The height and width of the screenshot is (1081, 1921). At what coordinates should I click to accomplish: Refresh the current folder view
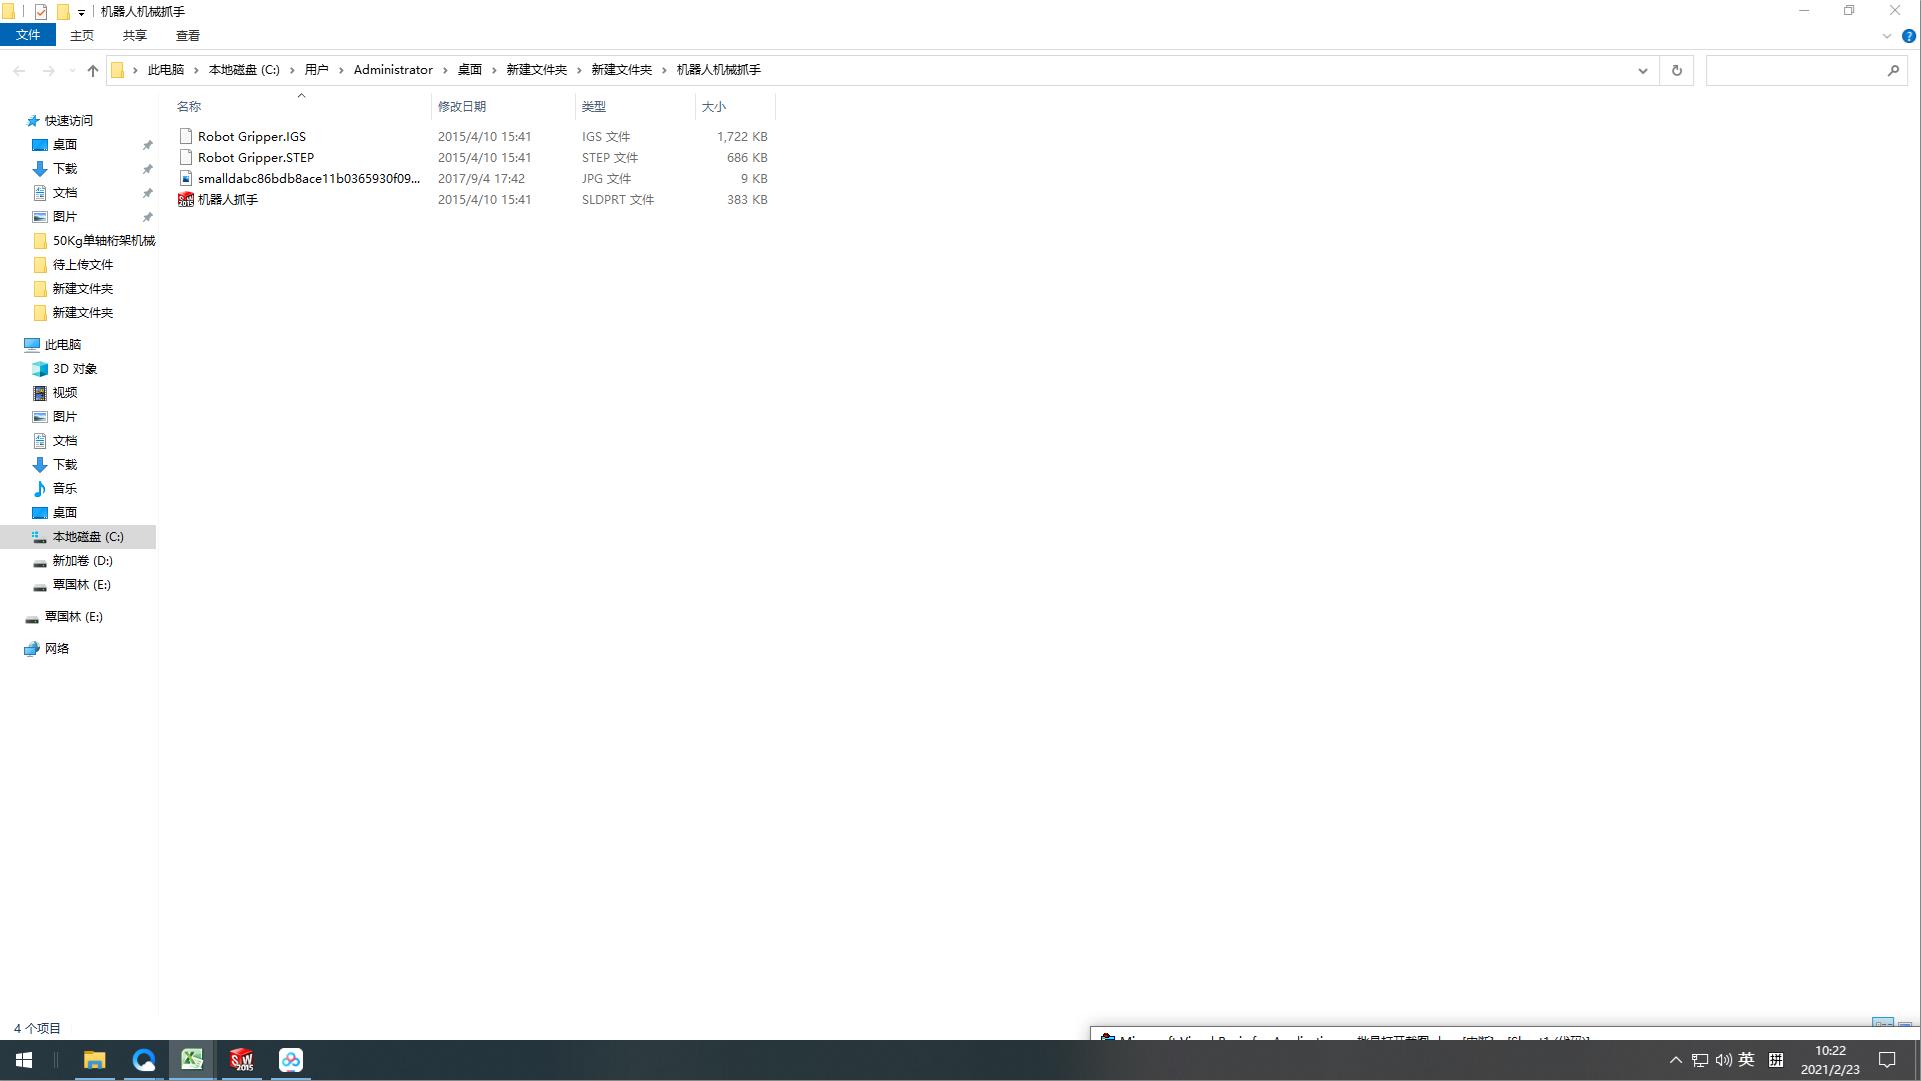click(1677, 70)
